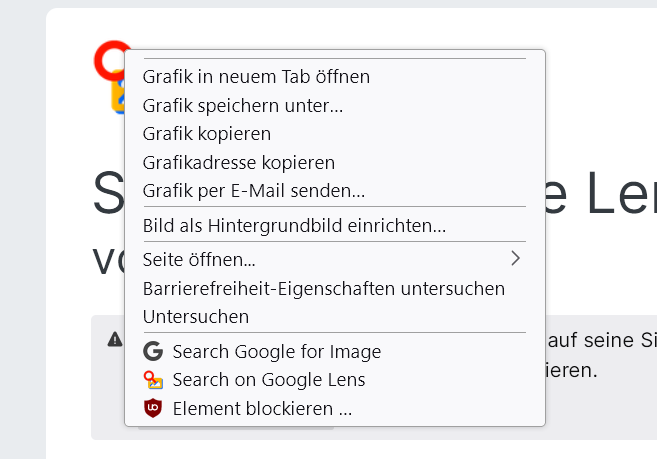Screen dimensions: 657x459
Task: Pick Grafik kopieren from the menu
Action: pos(207,133)
